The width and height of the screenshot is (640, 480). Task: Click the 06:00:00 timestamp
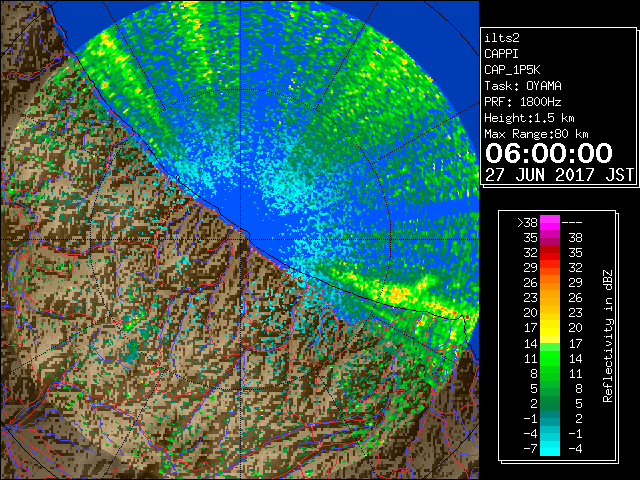coord(549,153)
